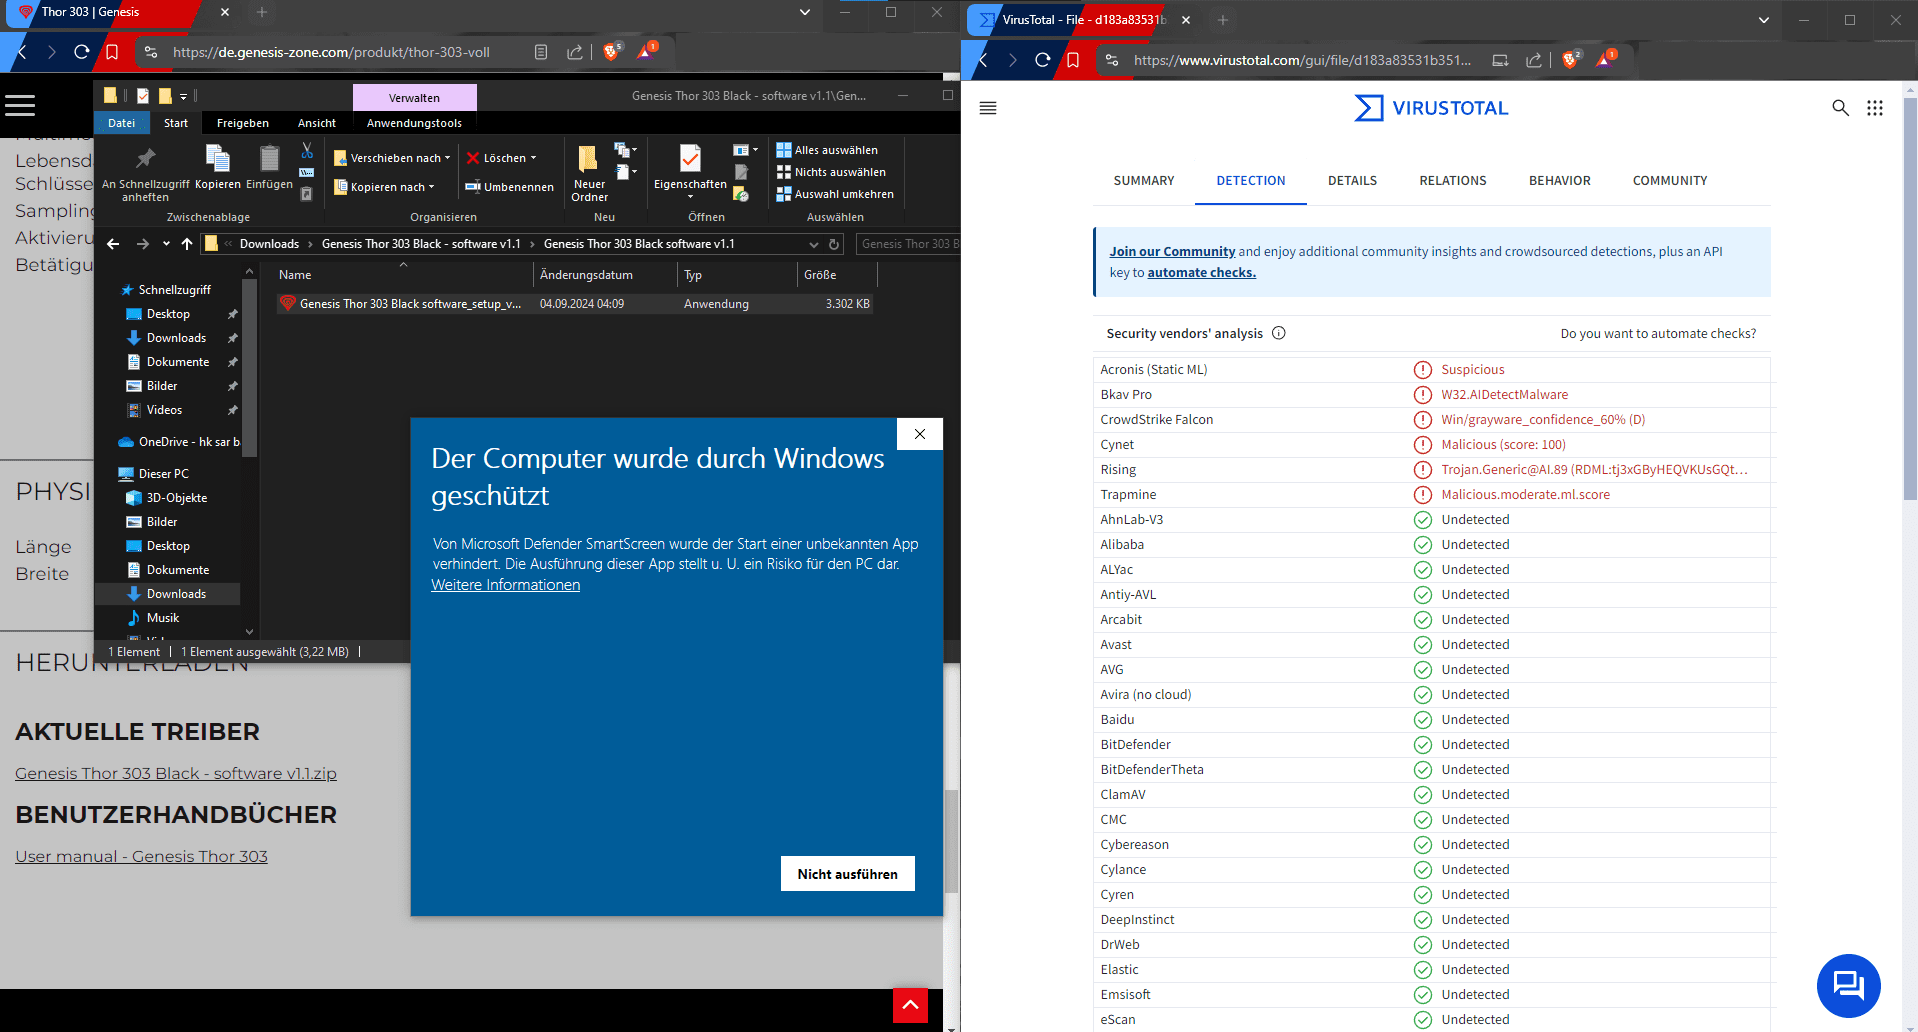
Task: Select Downloads under Dieser PC in the tree
Action: coord(167,594)
